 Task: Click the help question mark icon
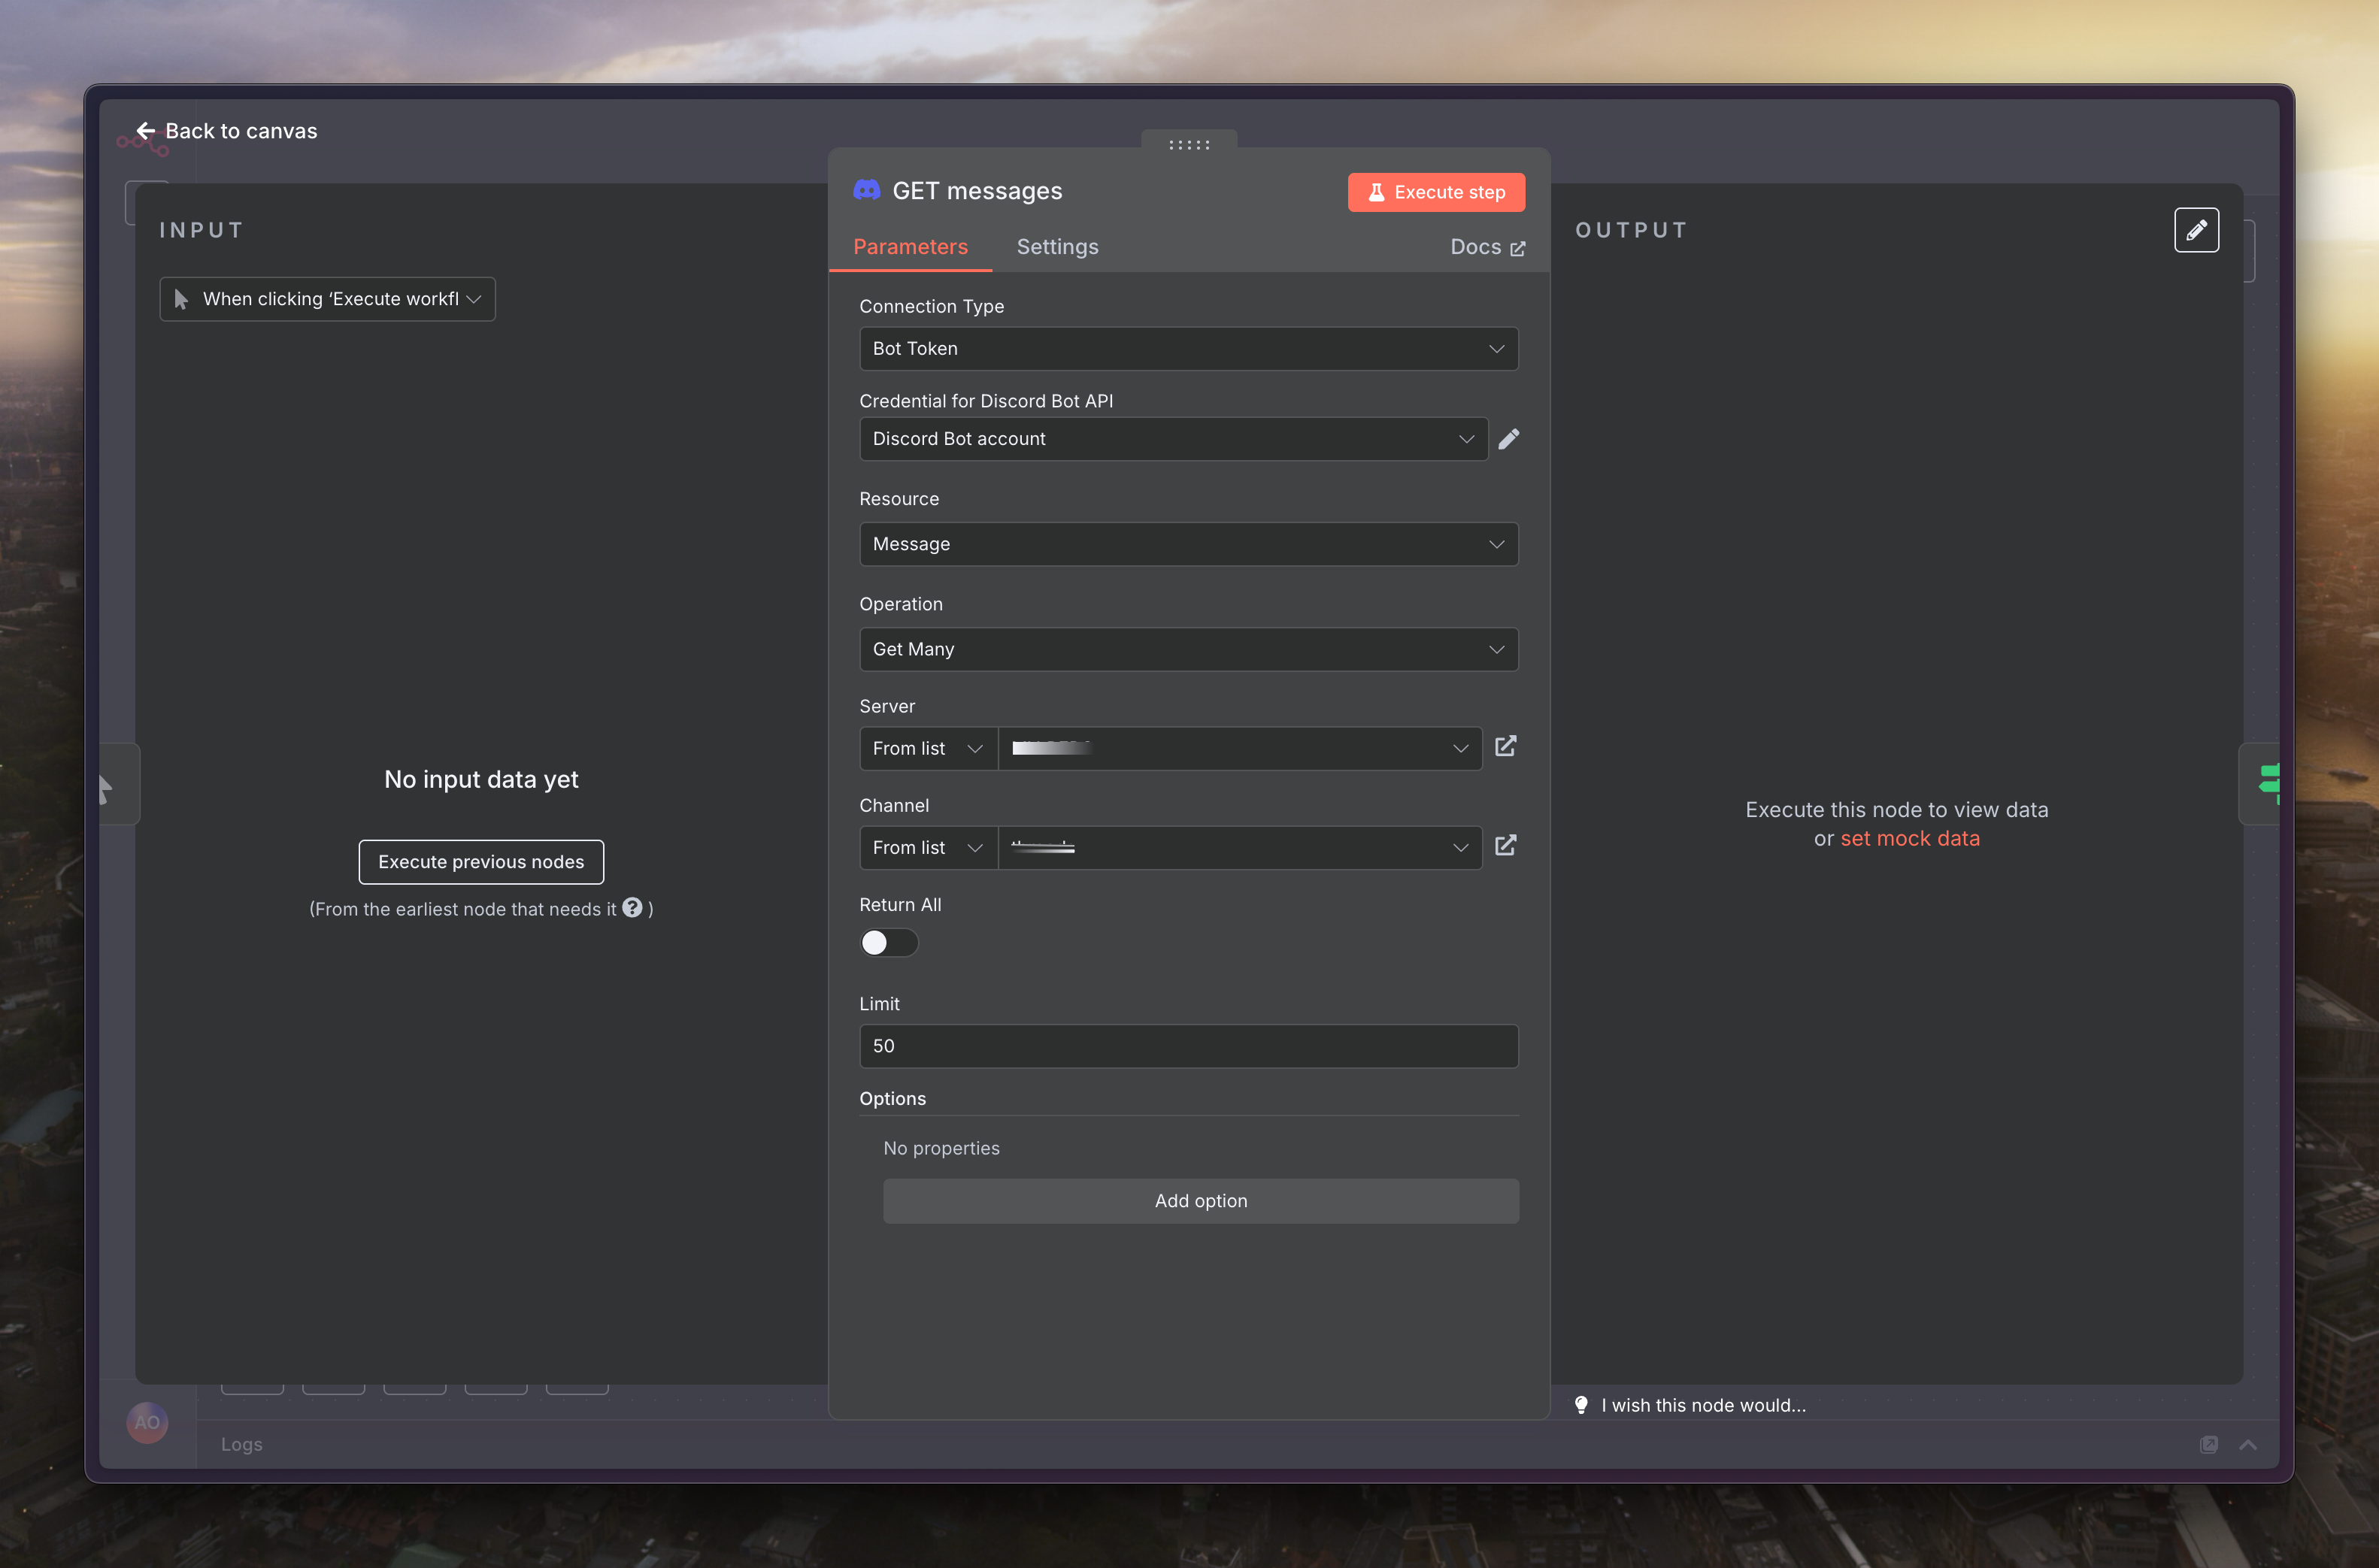point(632,907)
